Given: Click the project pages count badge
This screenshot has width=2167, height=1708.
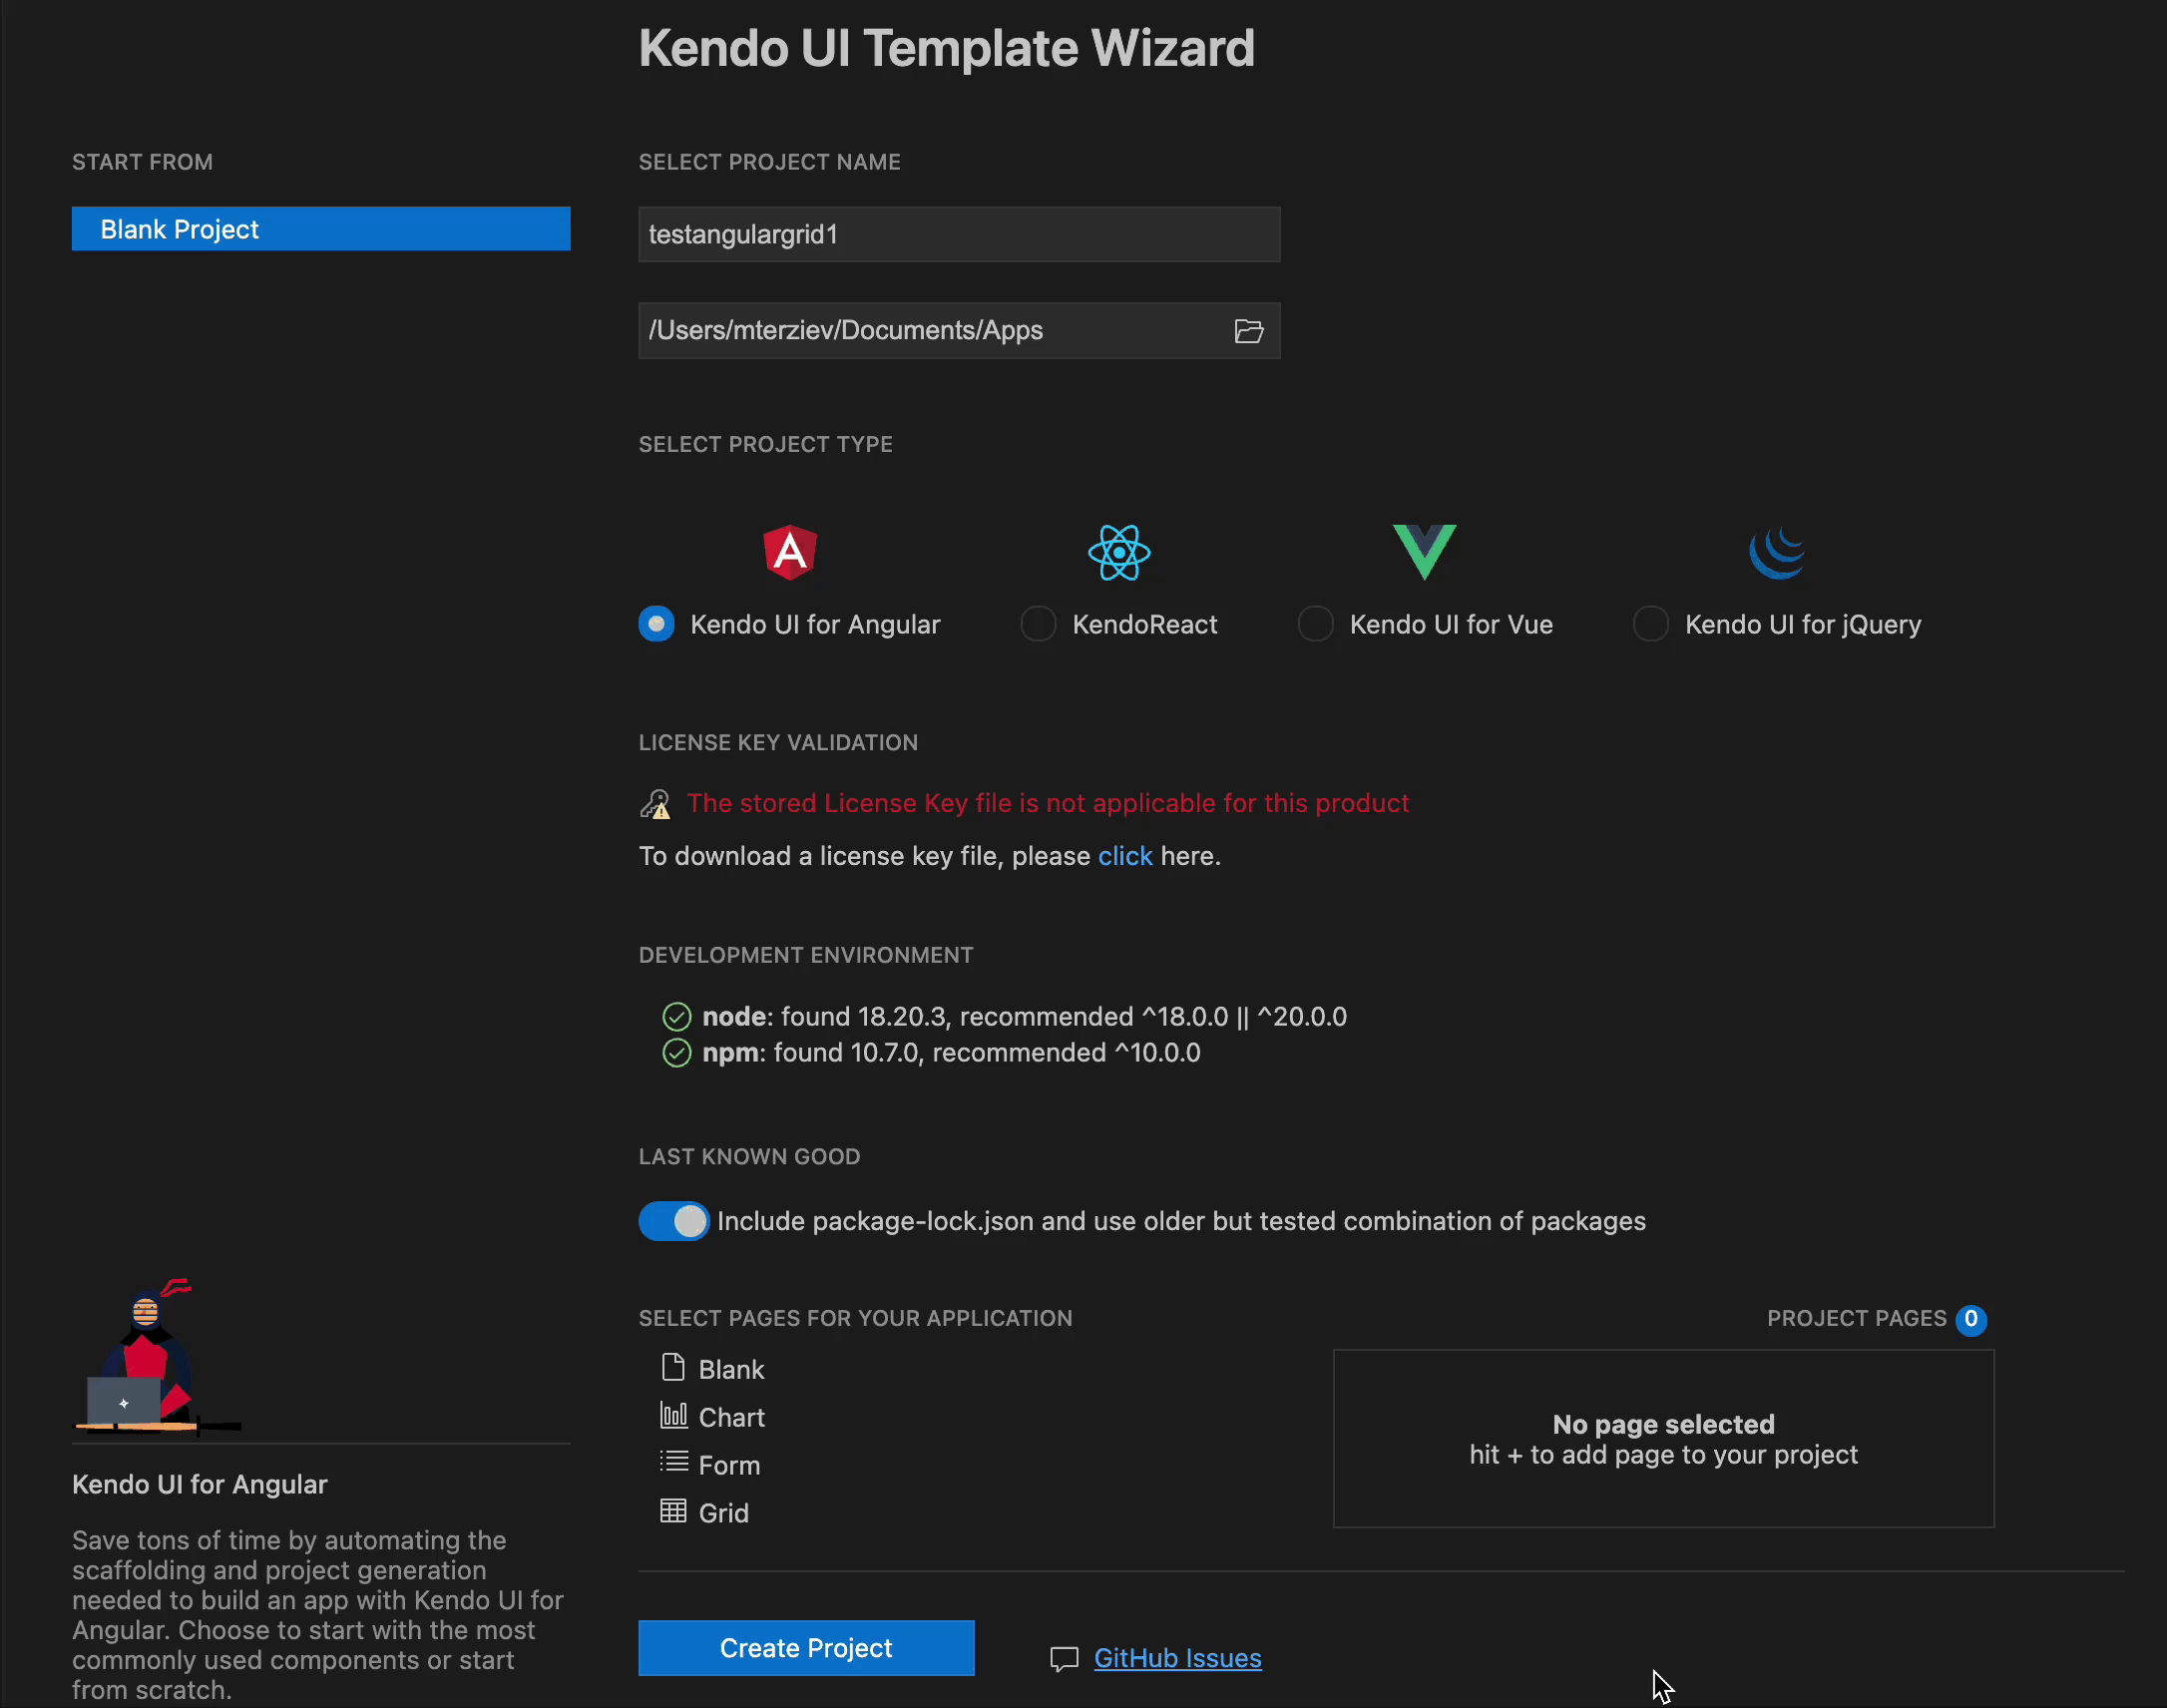Looking at the screenshot, I should [x=1971, y=1319].
